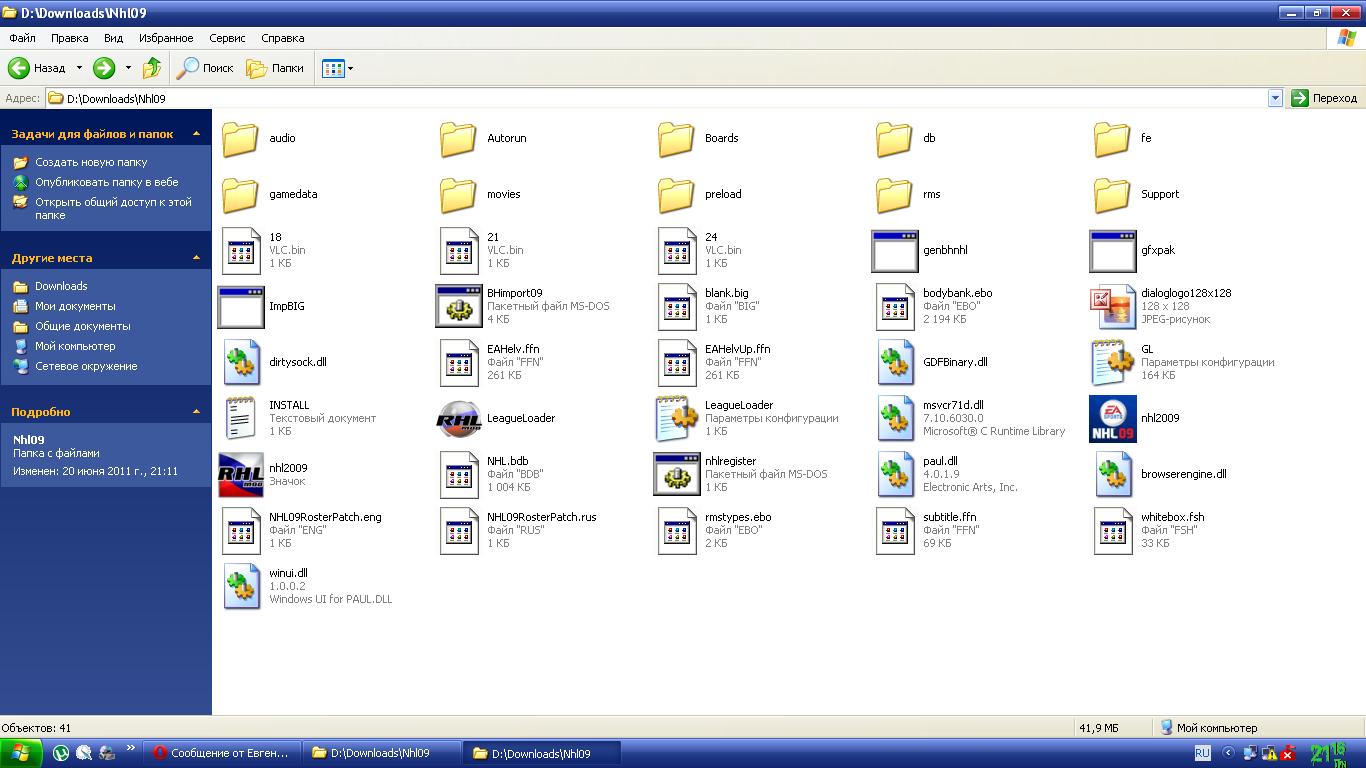Select the INSTALL text document
The height and width of the screenshot is (768, 1366).
click(x=241, y=418)
